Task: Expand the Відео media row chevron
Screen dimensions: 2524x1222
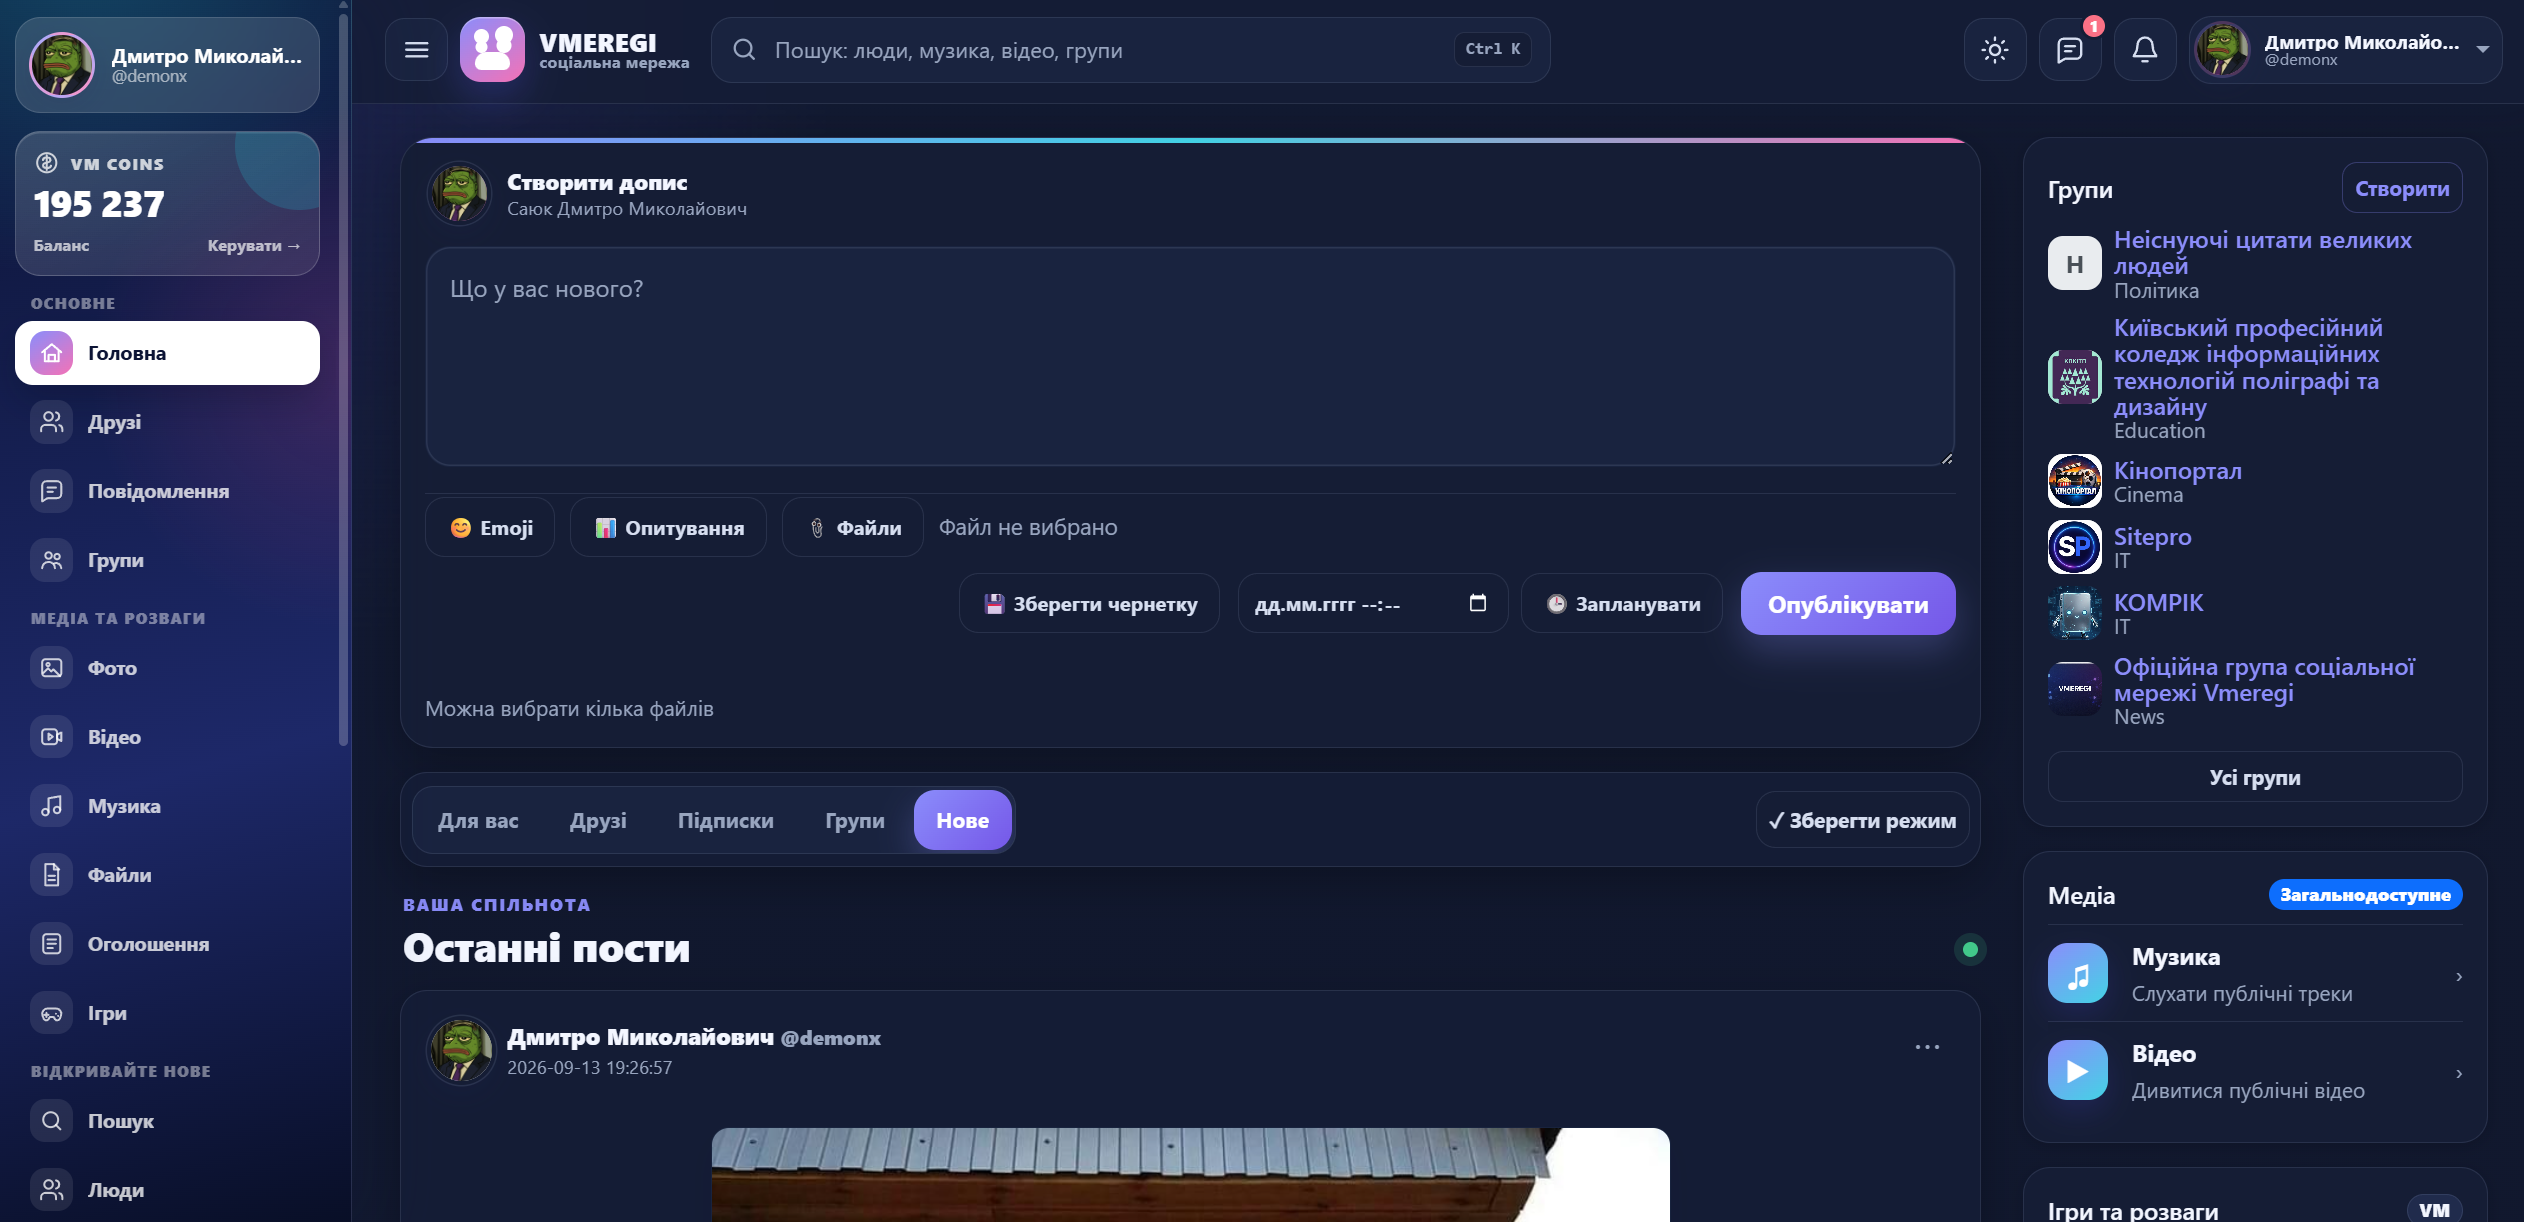Action: 2459,1073
